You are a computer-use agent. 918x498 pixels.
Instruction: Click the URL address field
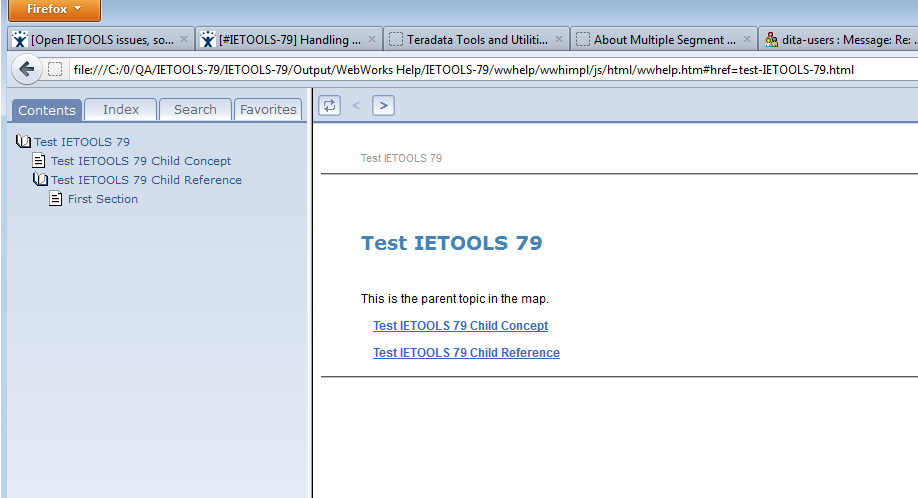pos(460,70)
